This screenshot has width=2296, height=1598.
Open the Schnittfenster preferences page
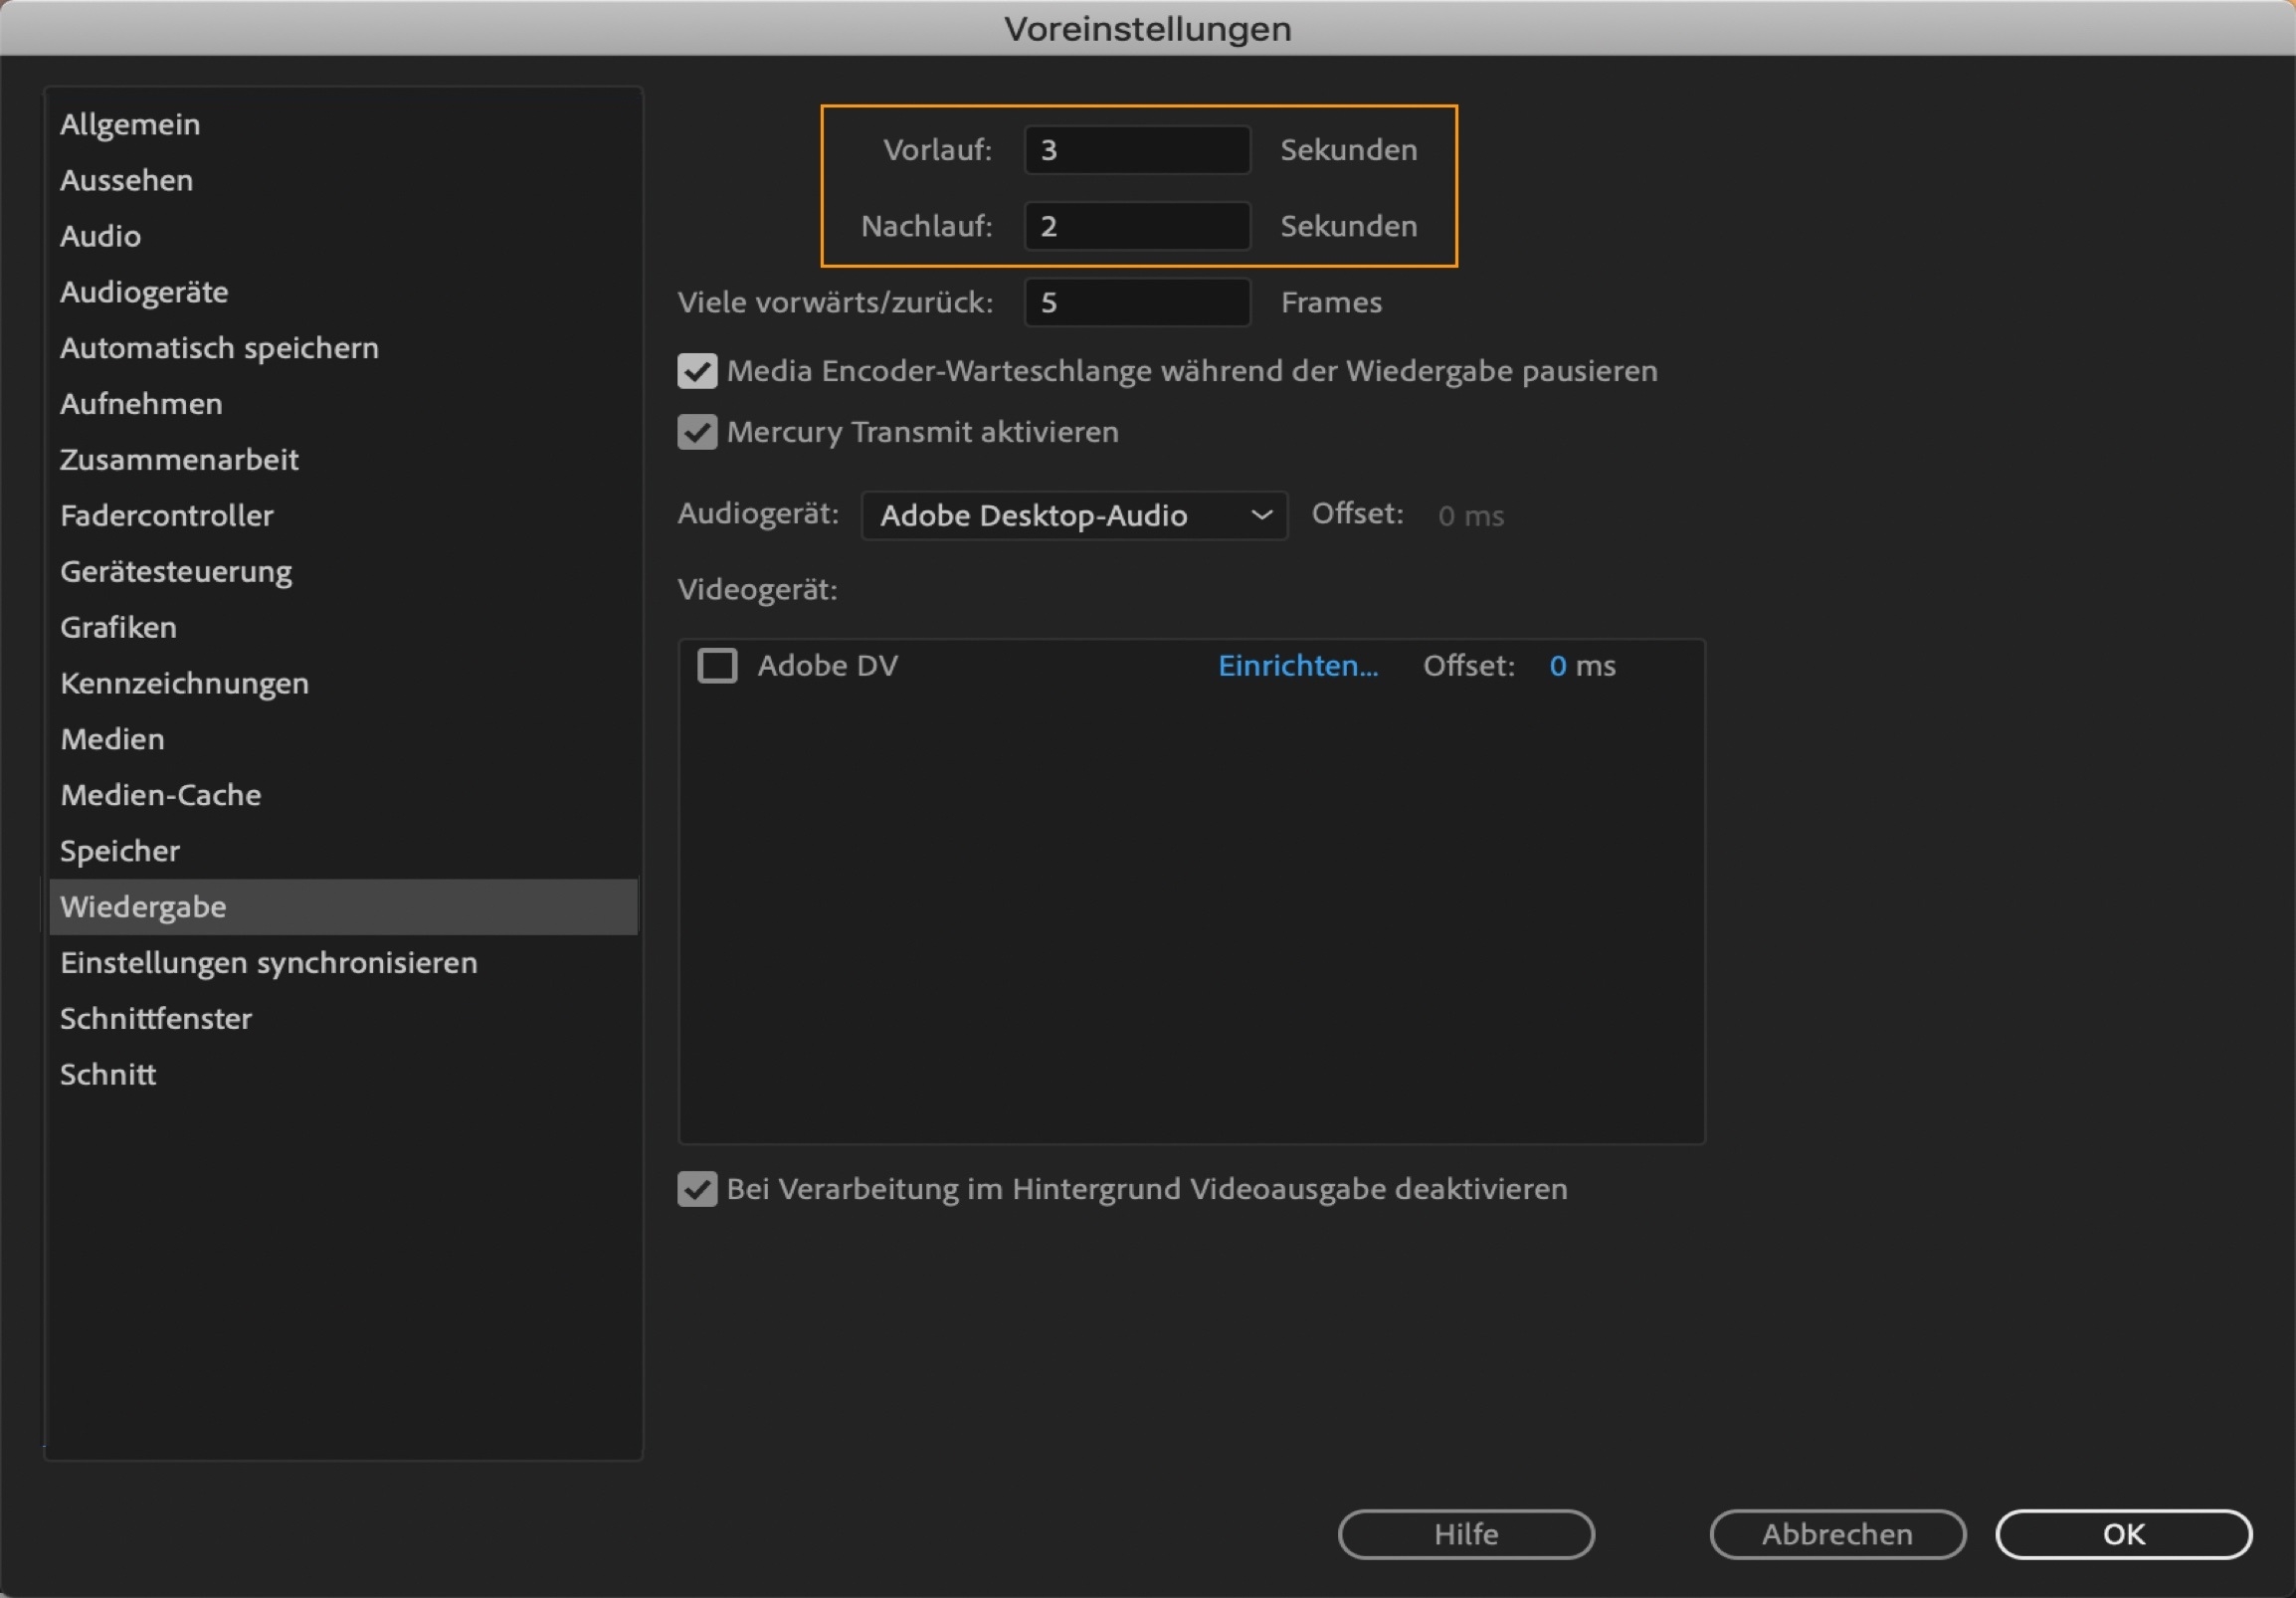(155, 1018)
